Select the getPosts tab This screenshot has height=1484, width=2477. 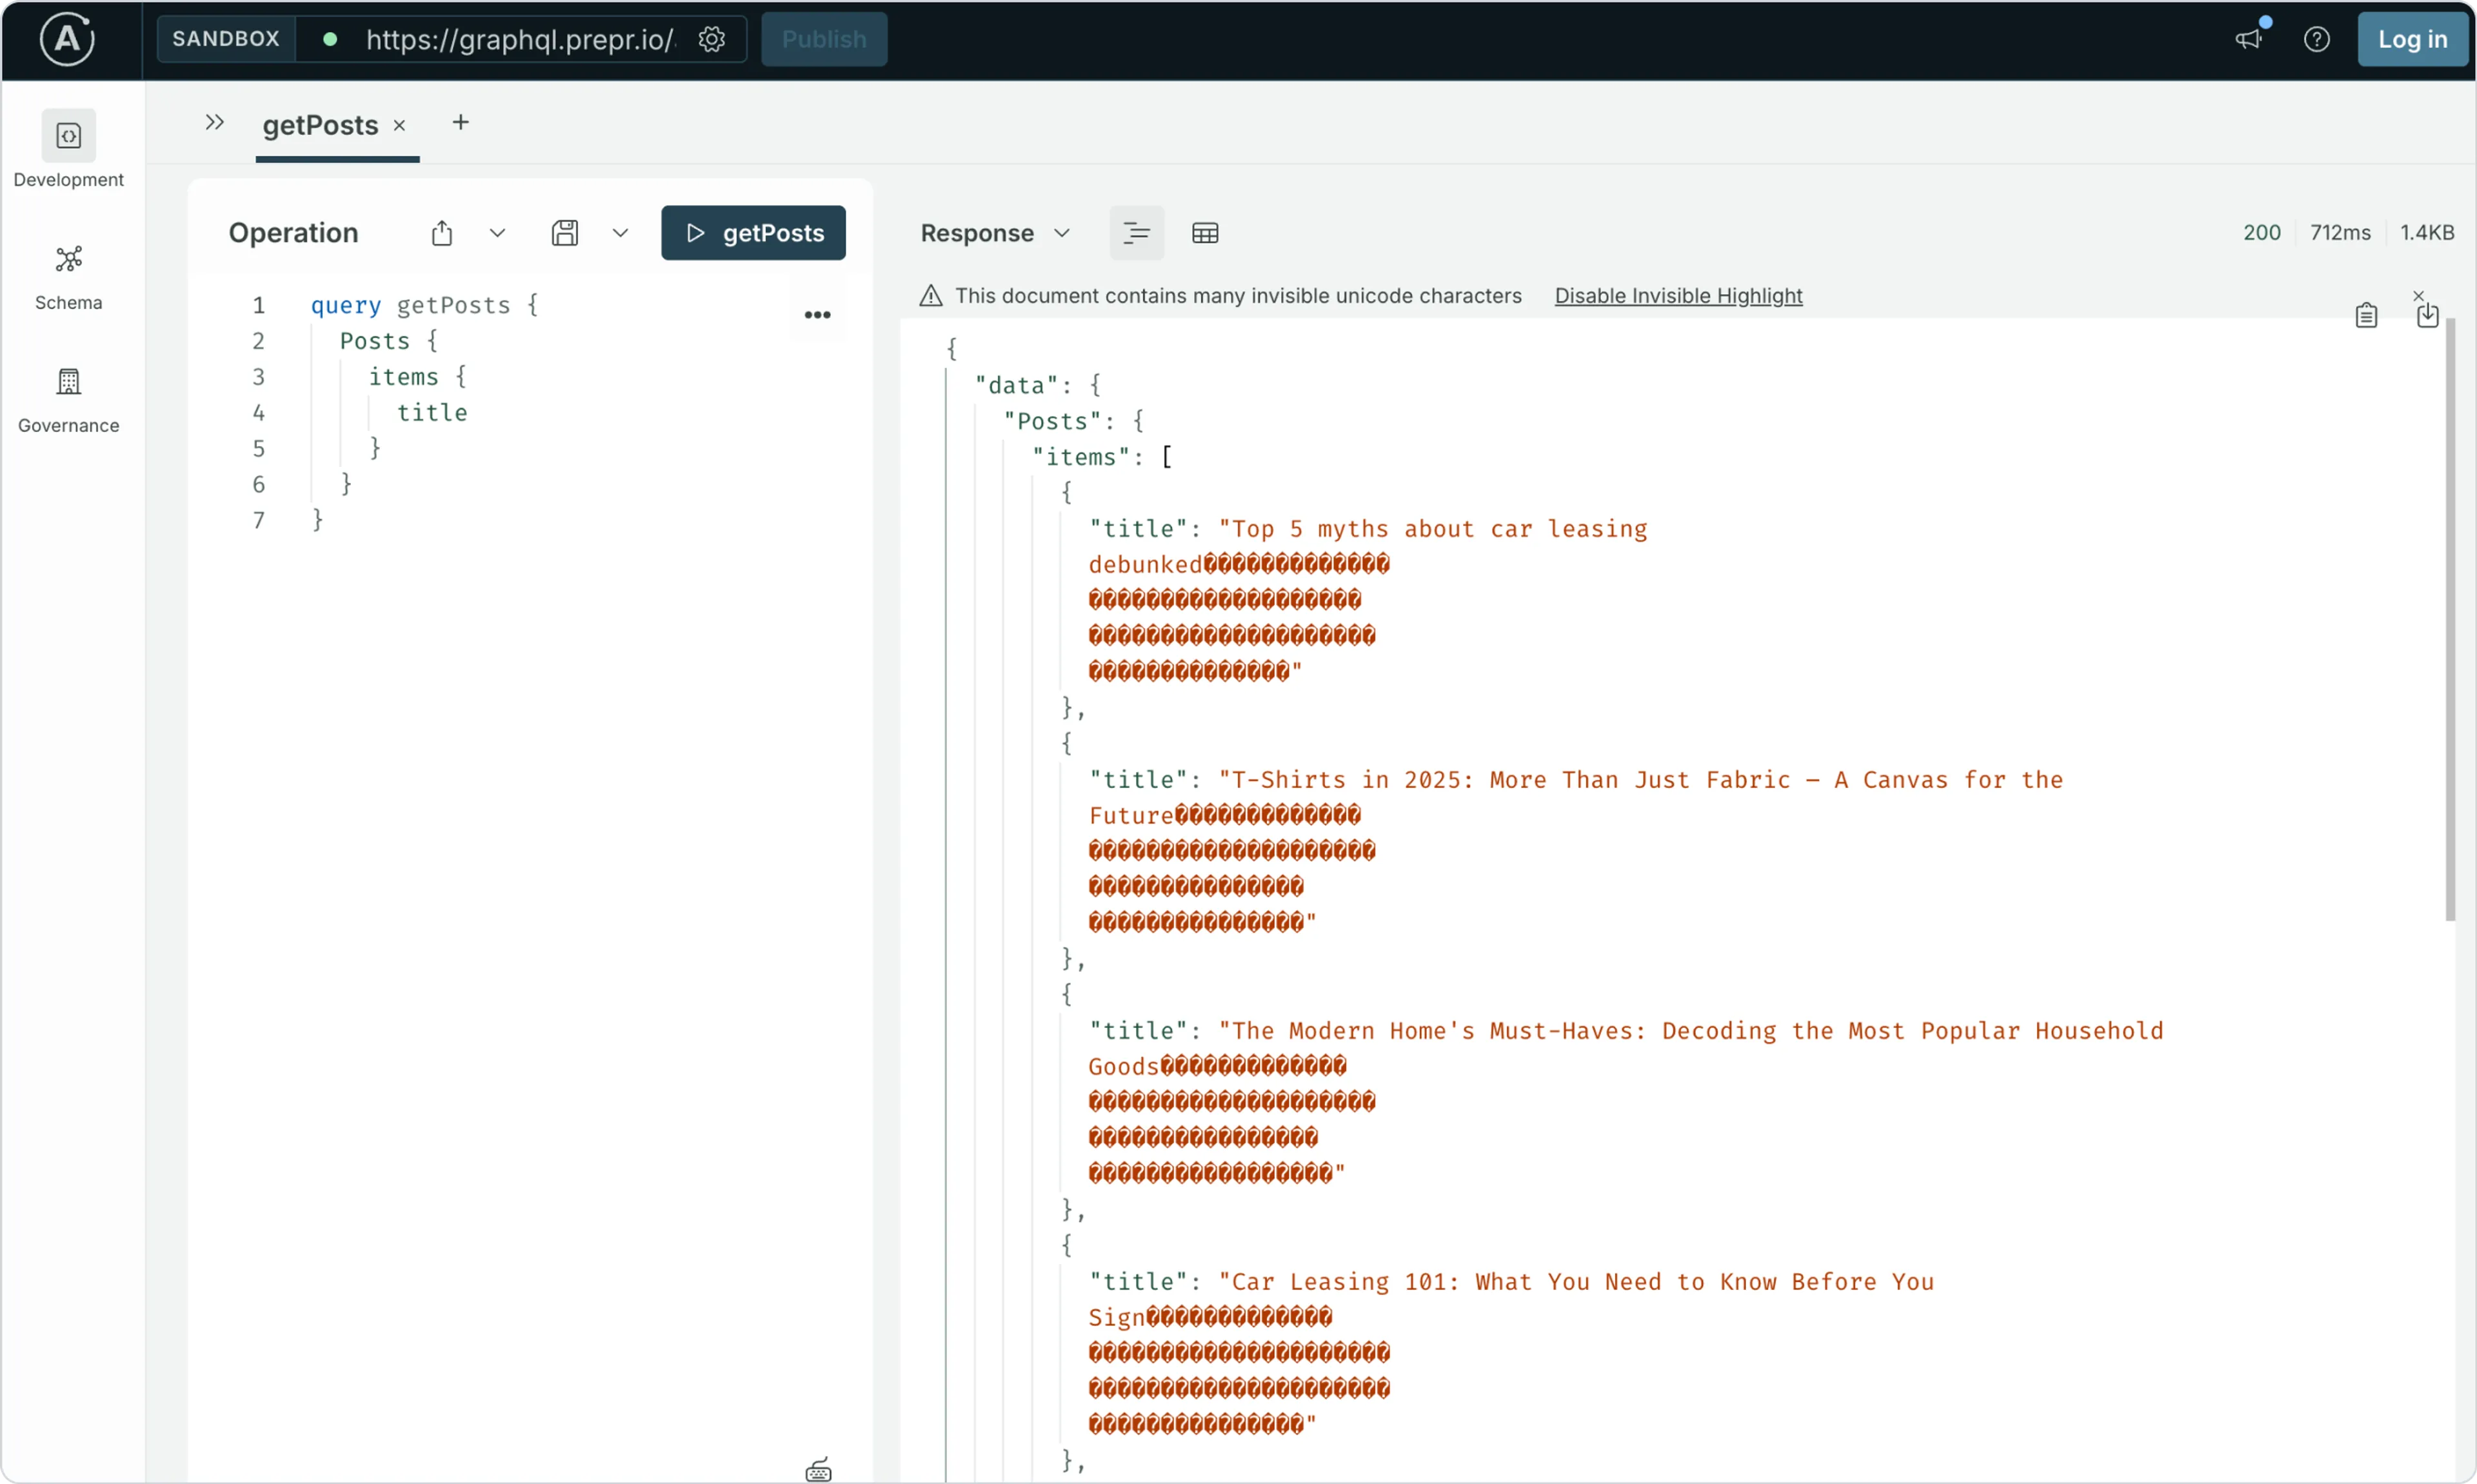[320, 125]
